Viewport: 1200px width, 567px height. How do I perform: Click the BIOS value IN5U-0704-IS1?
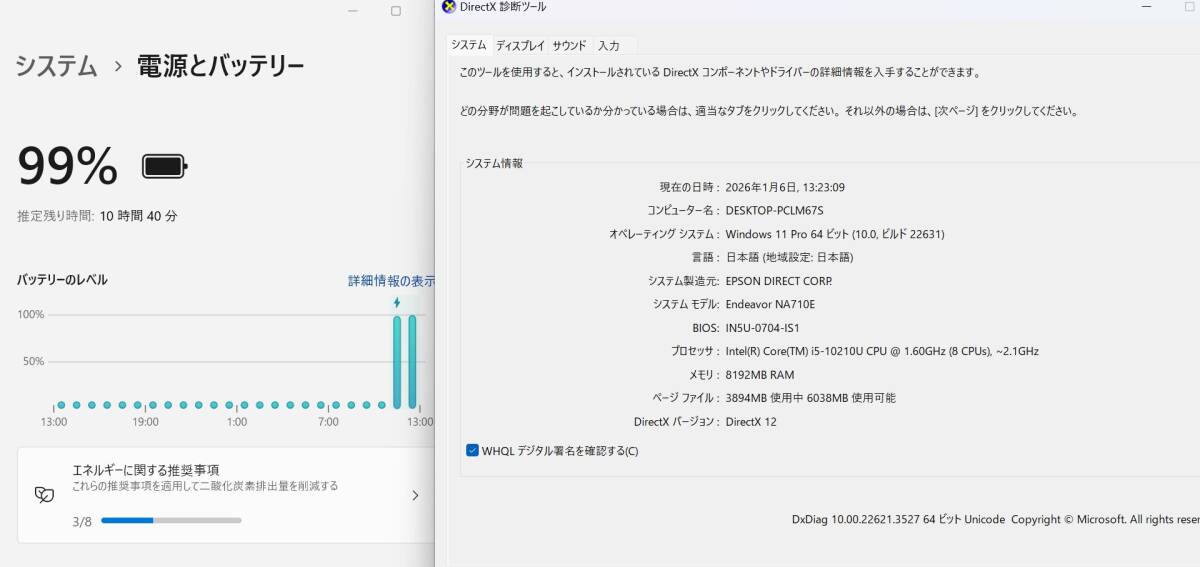762,328
